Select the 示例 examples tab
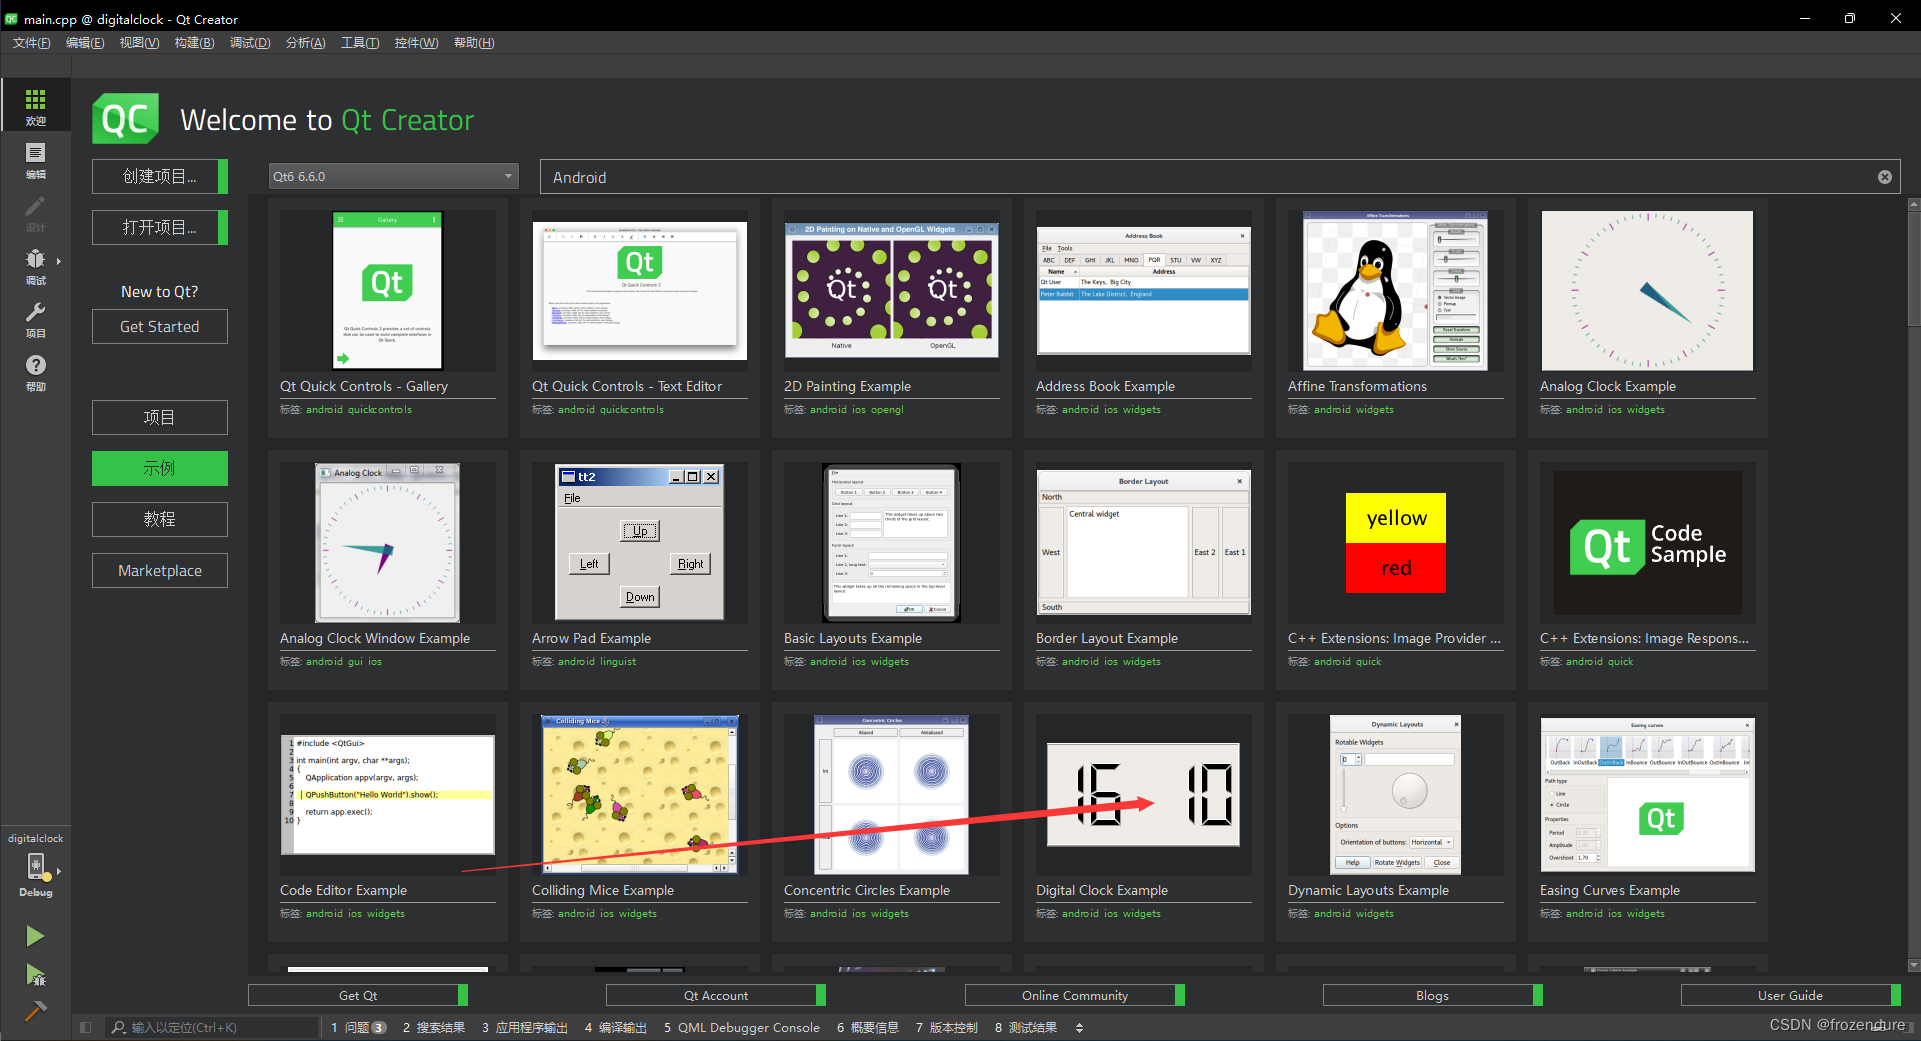Image resolution: width=1921 pixels, height=1041 pixels. (x=160, y=468)
